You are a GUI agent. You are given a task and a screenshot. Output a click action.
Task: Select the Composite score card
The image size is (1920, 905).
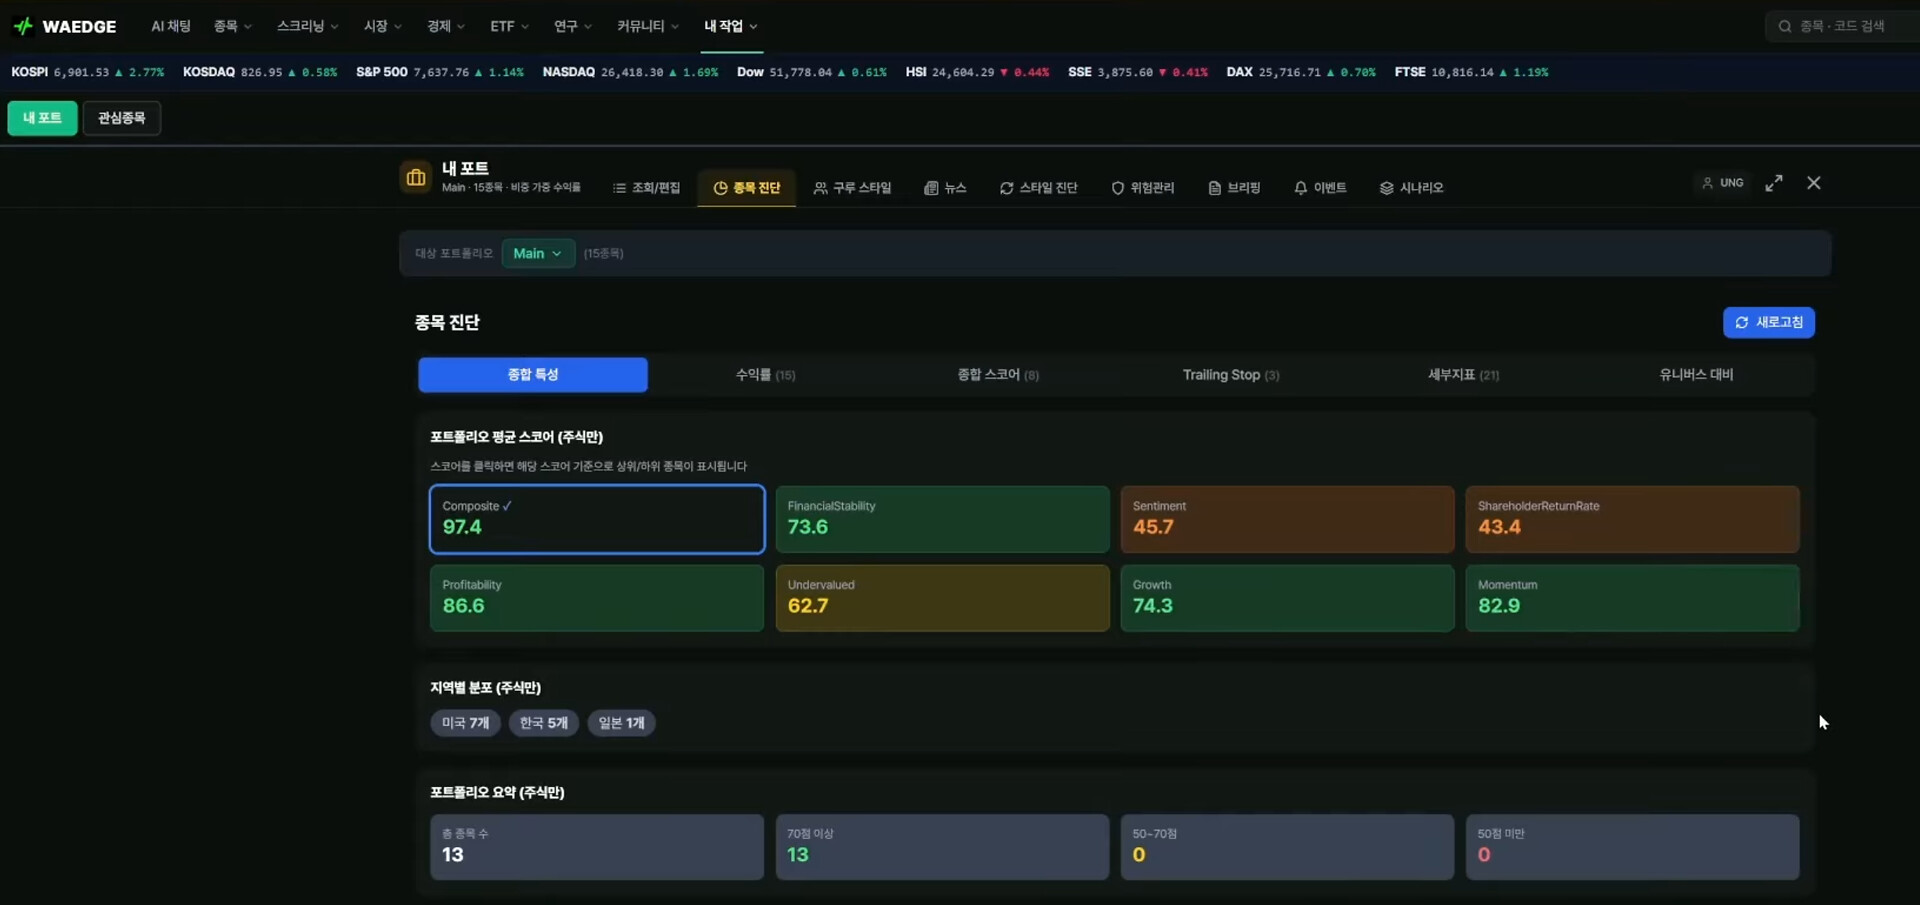597,519
